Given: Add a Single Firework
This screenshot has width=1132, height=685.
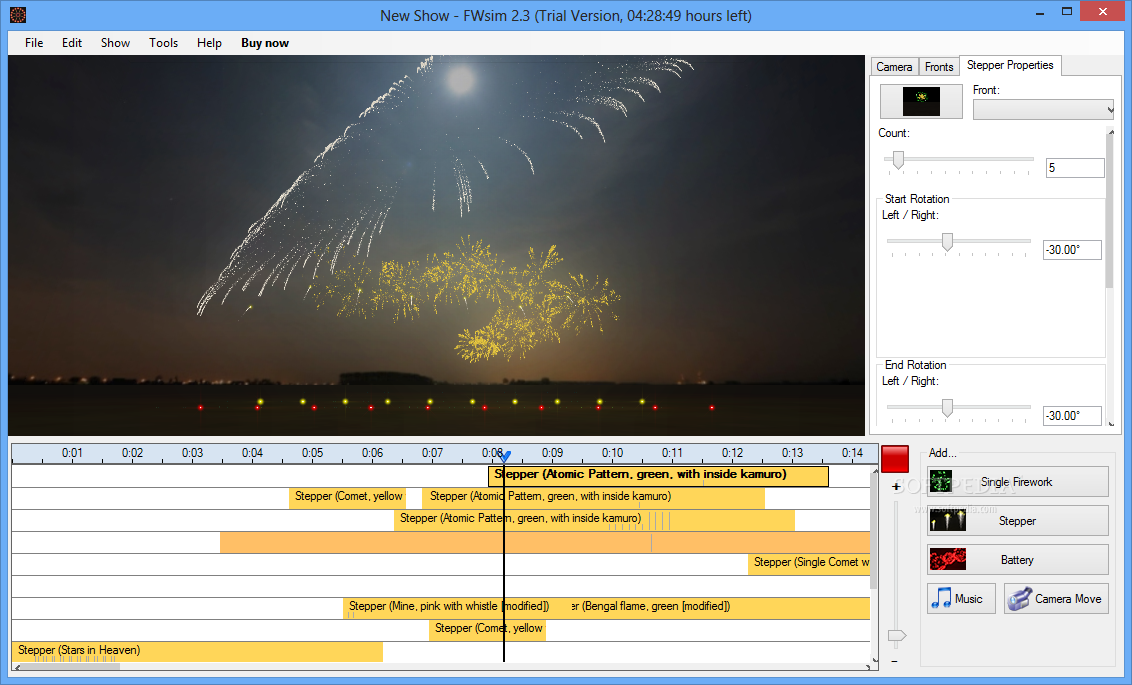Looking at the screenshot, I should point(1017,481).
